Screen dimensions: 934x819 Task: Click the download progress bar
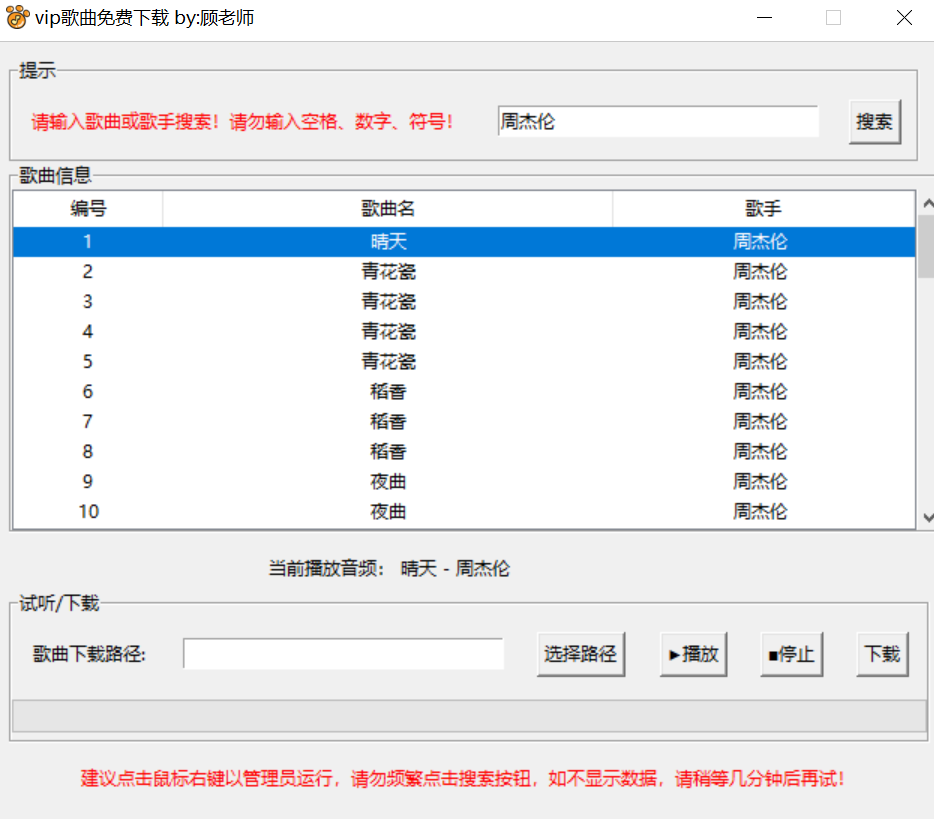click(x=468, y=715)
